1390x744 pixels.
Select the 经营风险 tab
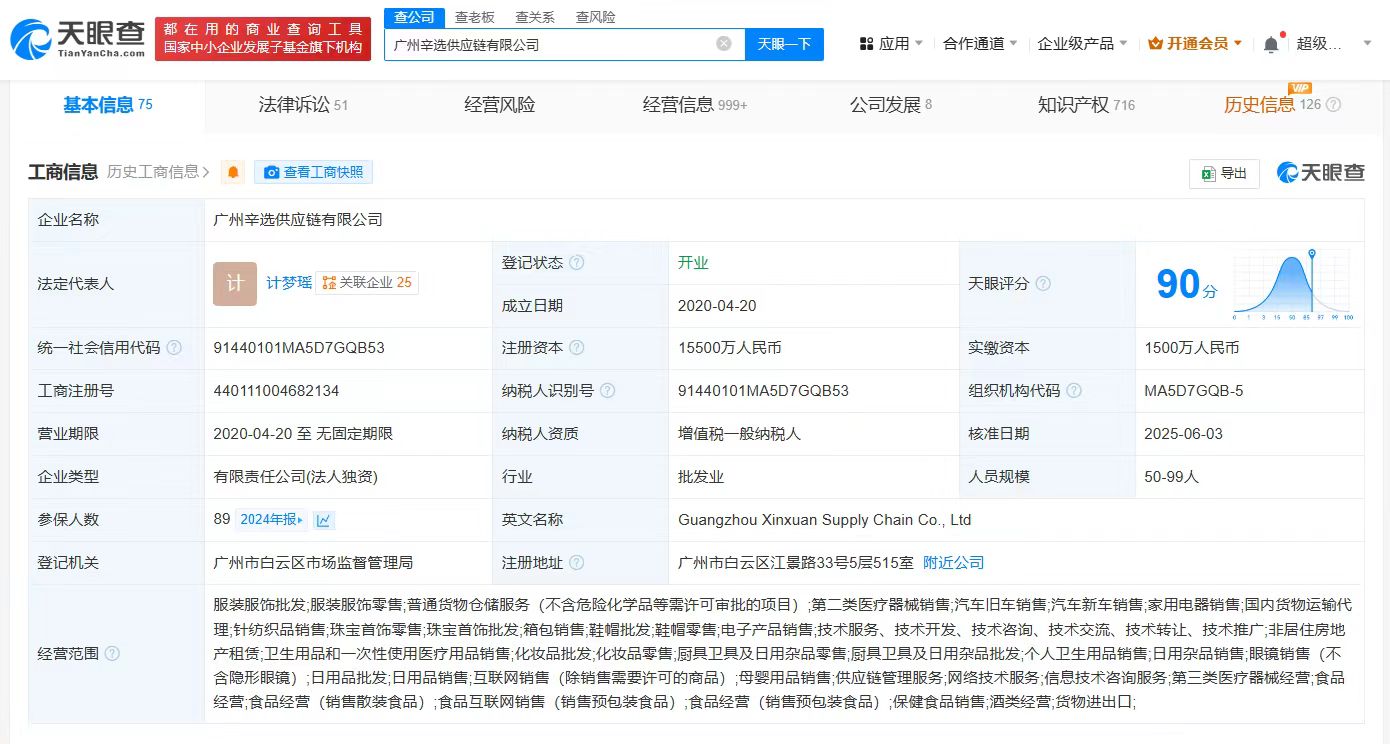coord(499,105)
